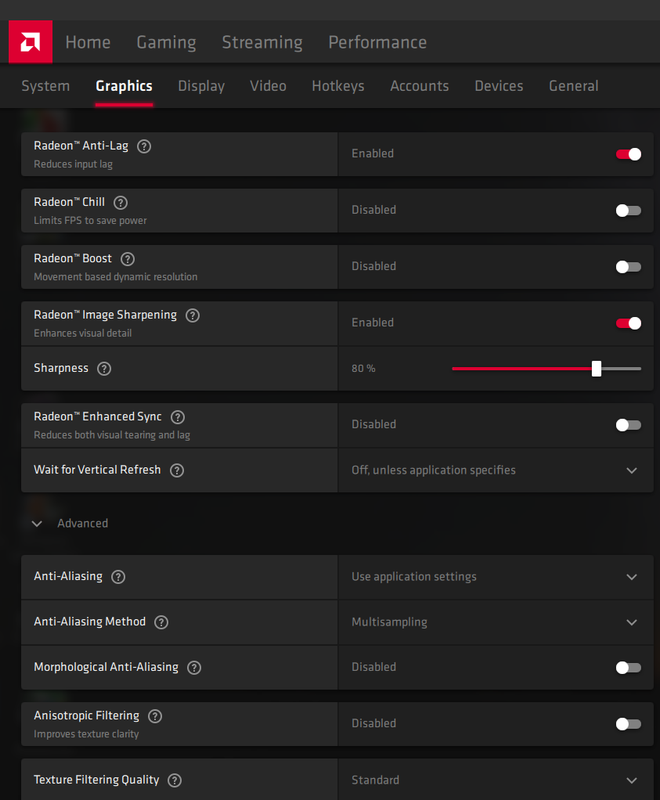Open help for Radeon Anti-Lag
This screenshot has width=660, height=800.
pos(144,146)
